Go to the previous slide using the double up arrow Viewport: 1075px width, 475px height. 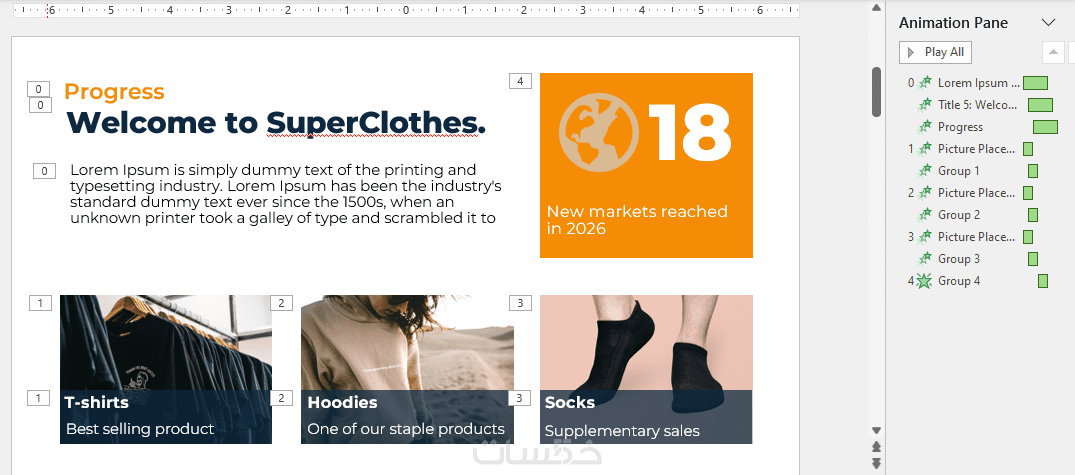(875, 447)
